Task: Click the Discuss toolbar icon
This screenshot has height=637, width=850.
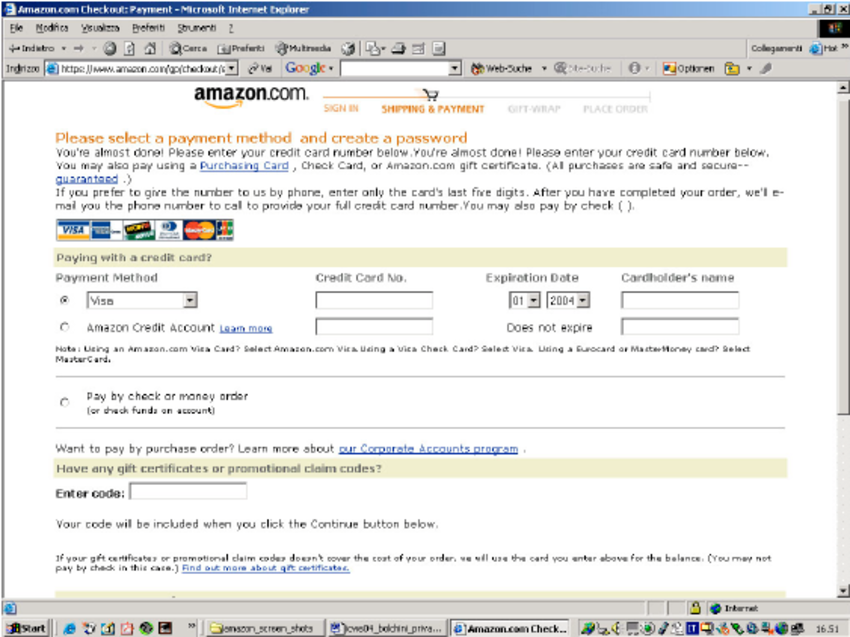Action: point(439,49)
